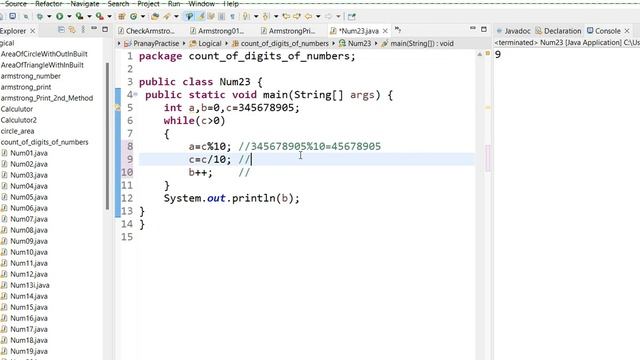Close the Package Explorer view tab
Image resolution: width=640 pixels, height=360 pixels.
pos(33,31)
